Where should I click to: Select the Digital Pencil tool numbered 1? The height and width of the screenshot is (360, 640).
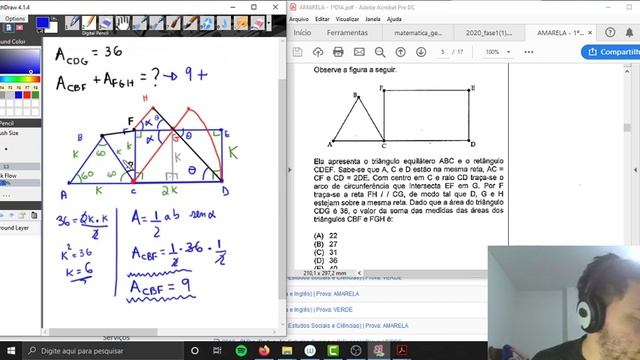click(72, 23)
